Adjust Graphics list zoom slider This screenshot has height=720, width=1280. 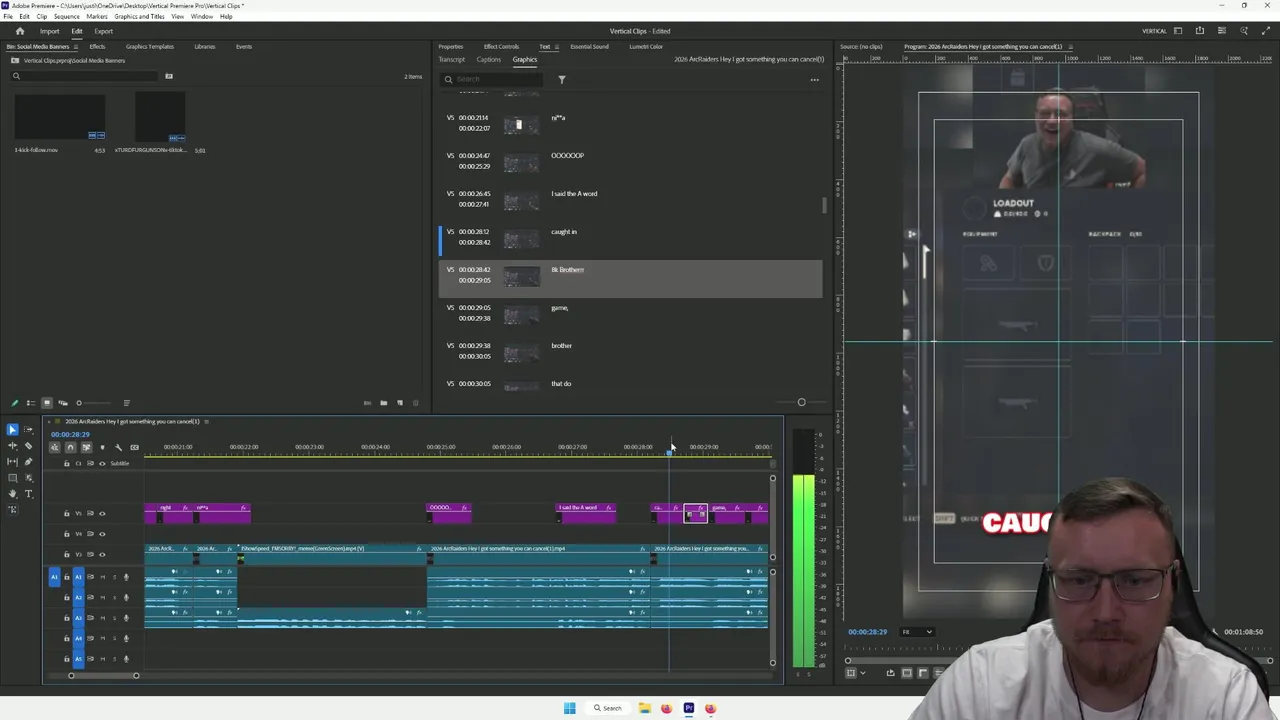click(801, 403)
